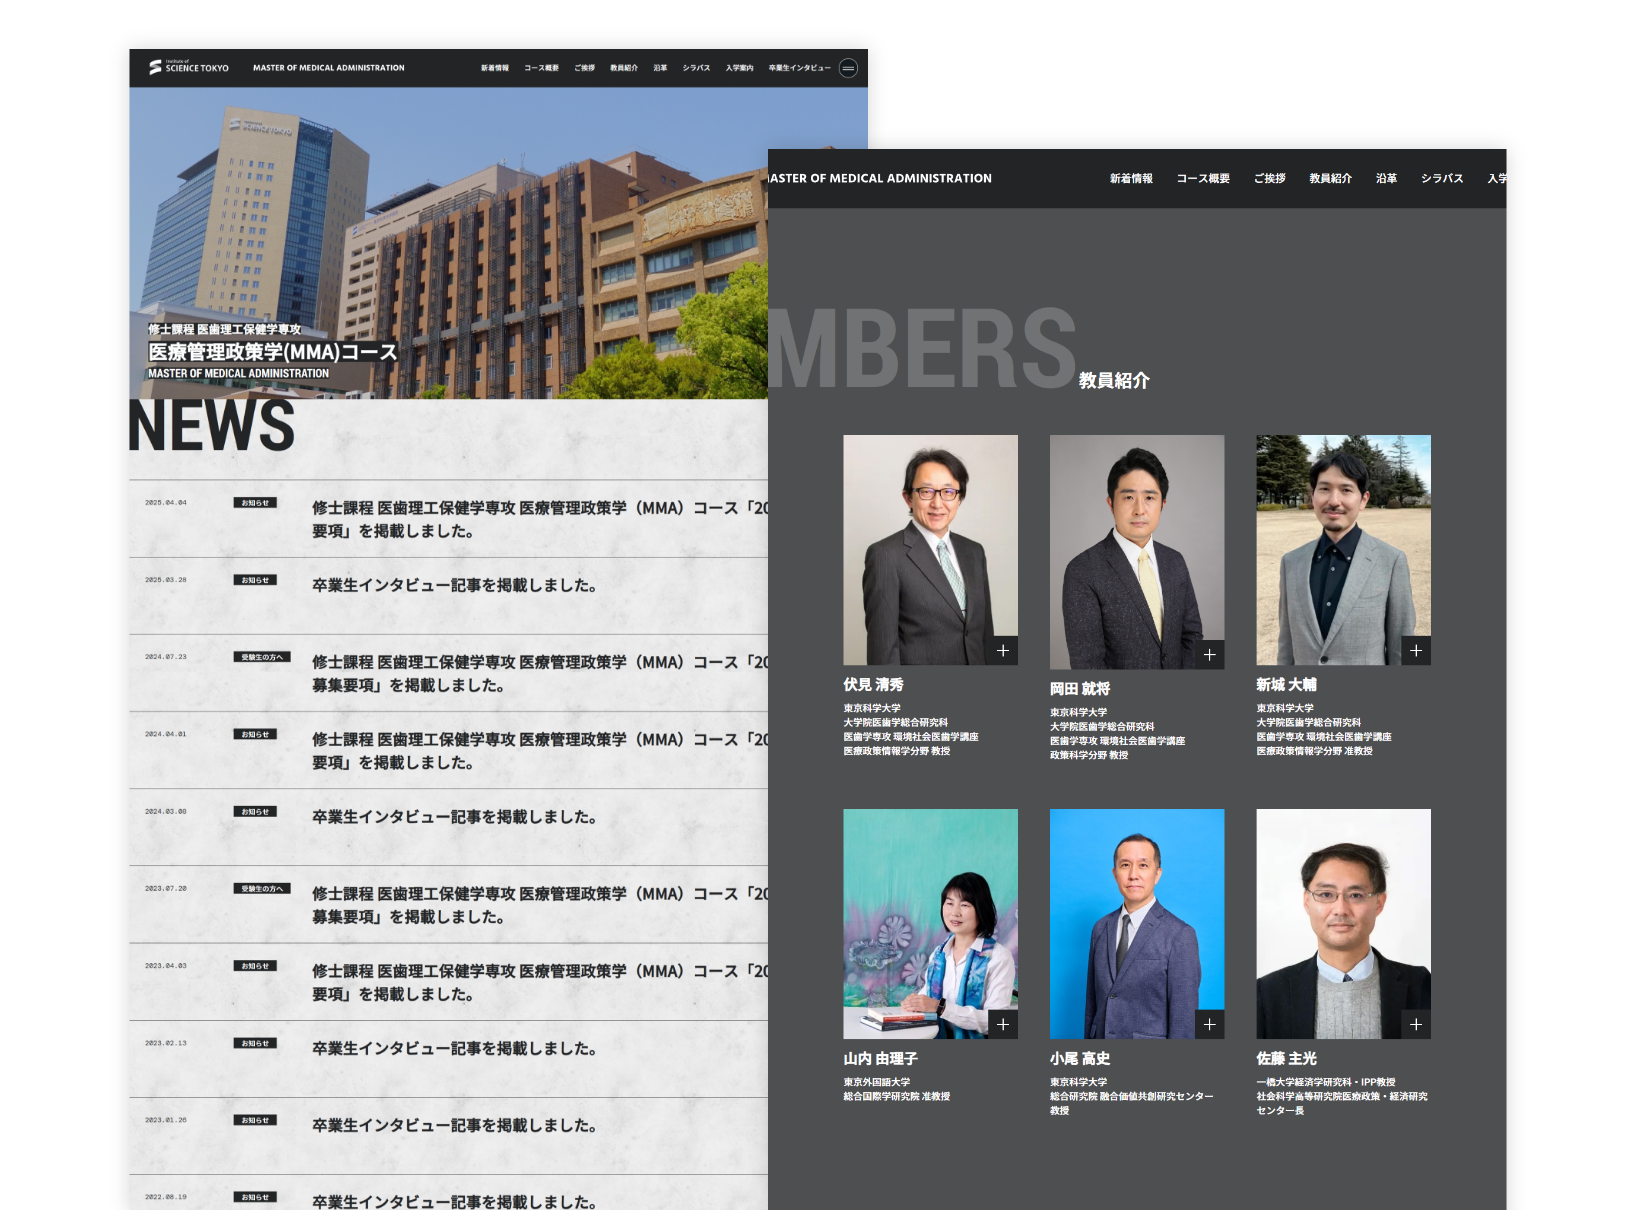Select 教員紹介 in the dark header menu
The height and width of the screenshot is (1210, 1640).
tap(1329, 178)
